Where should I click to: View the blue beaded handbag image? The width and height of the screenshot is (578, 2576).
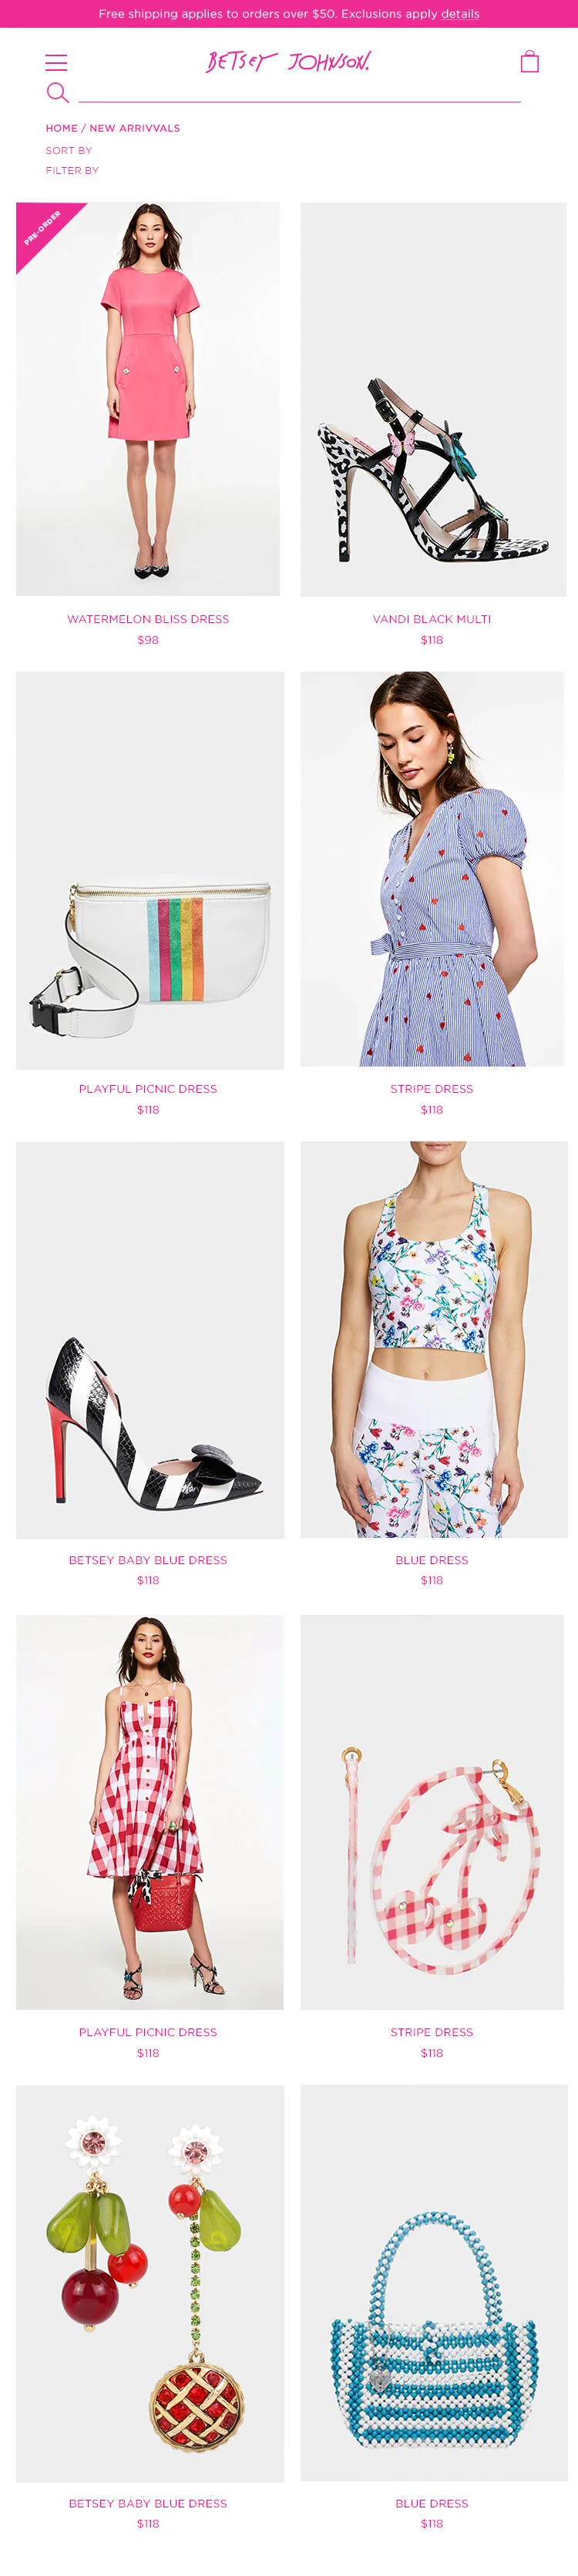(434, 2283)
